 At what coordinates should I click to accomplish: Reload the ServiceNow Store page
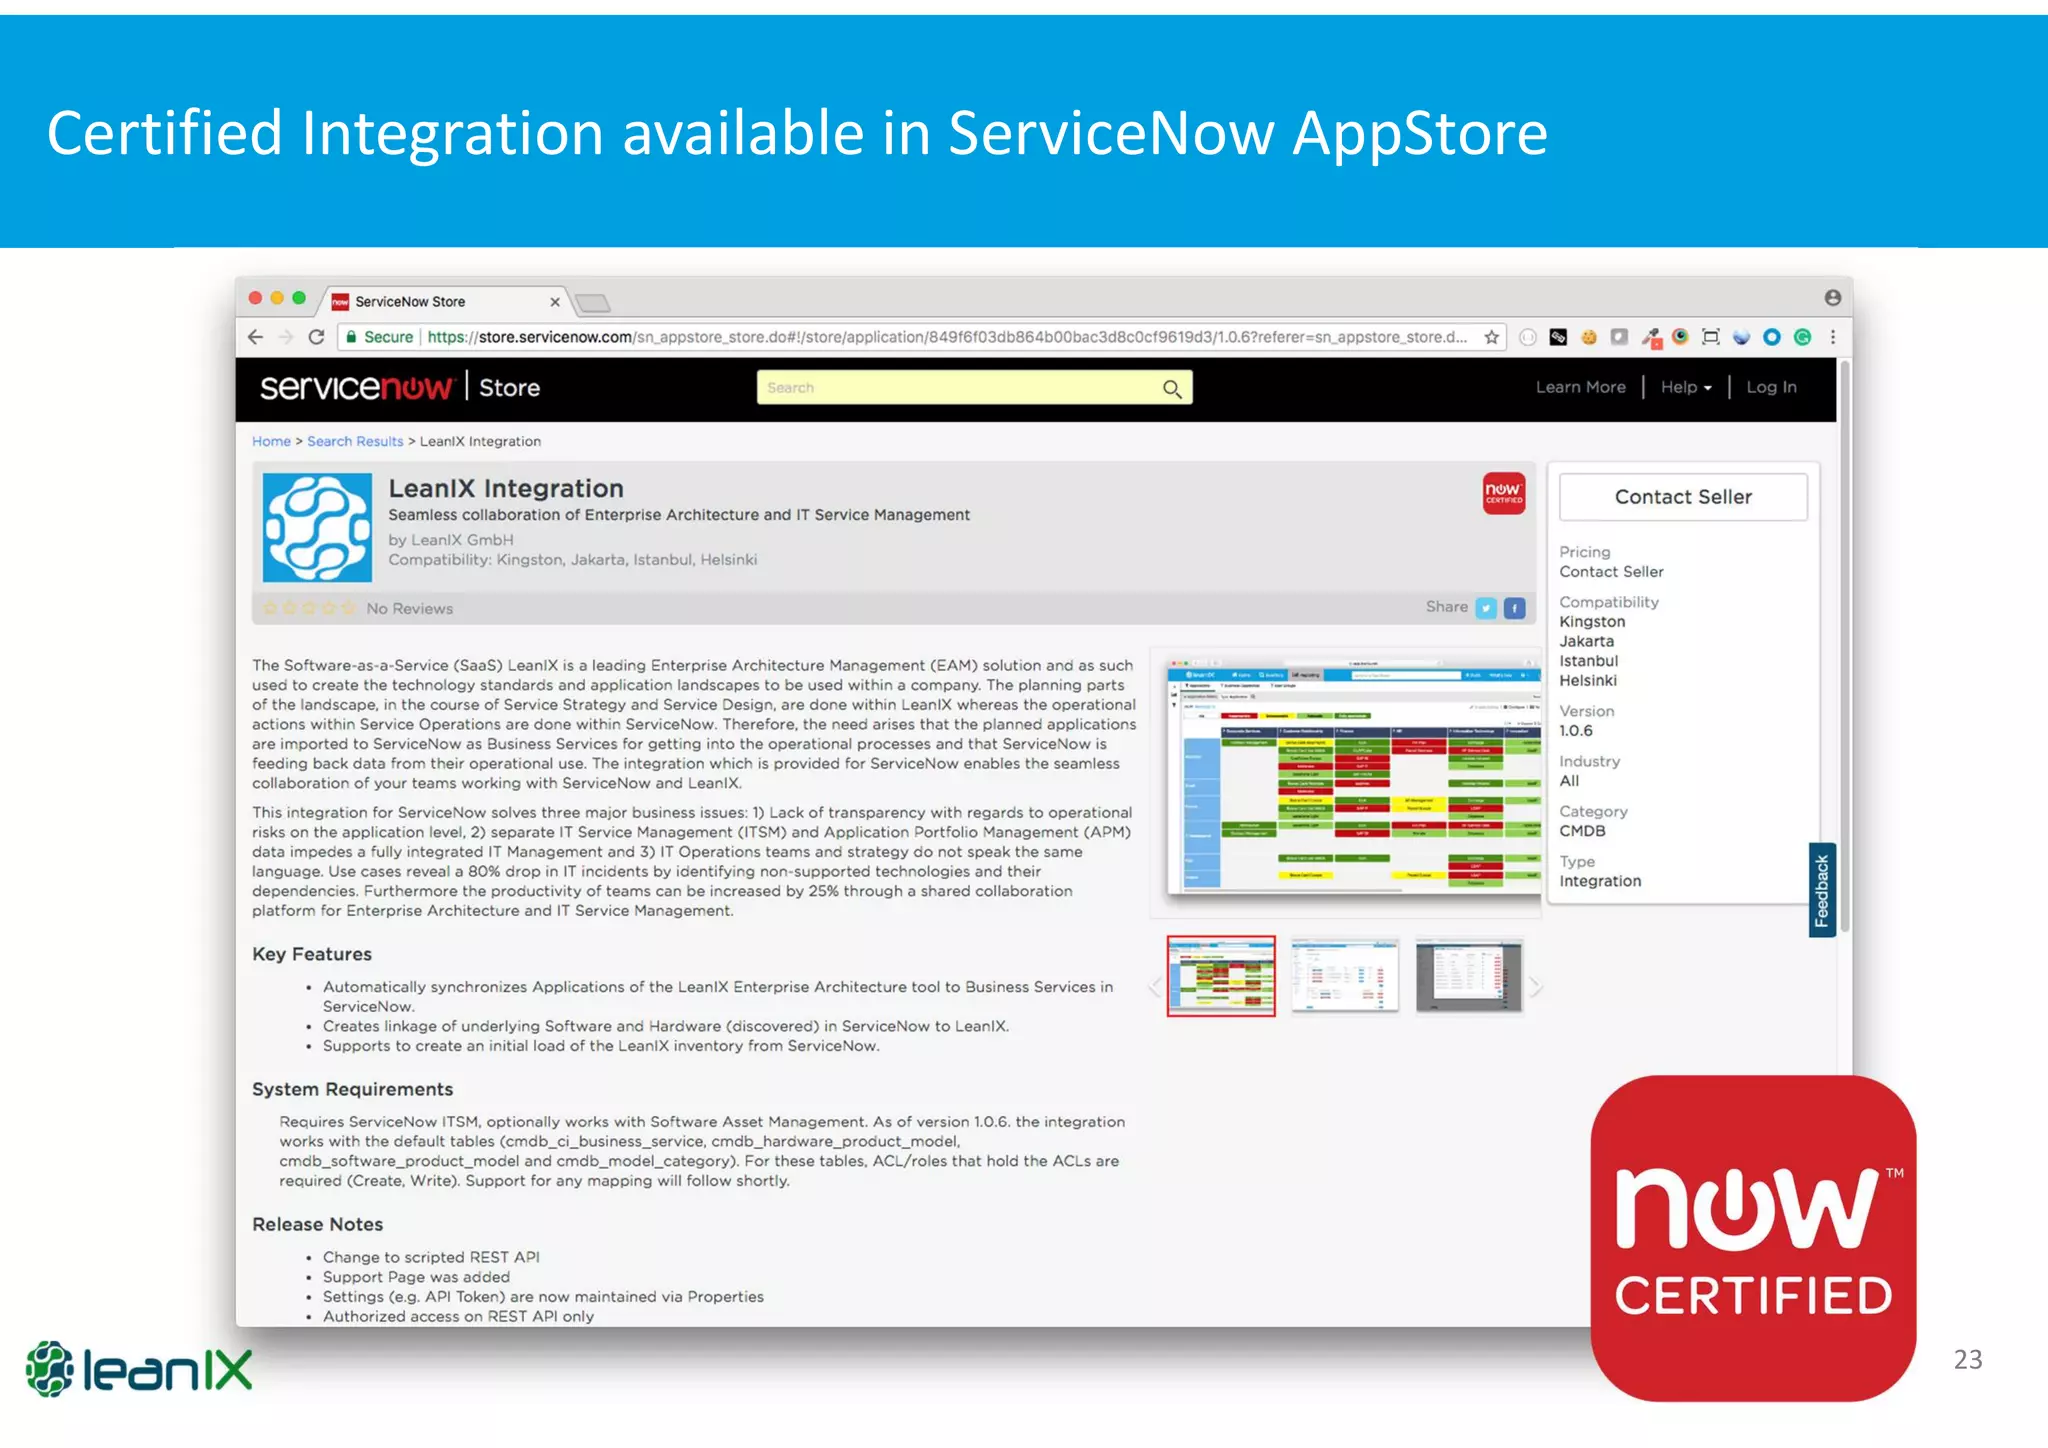[316, 337]
